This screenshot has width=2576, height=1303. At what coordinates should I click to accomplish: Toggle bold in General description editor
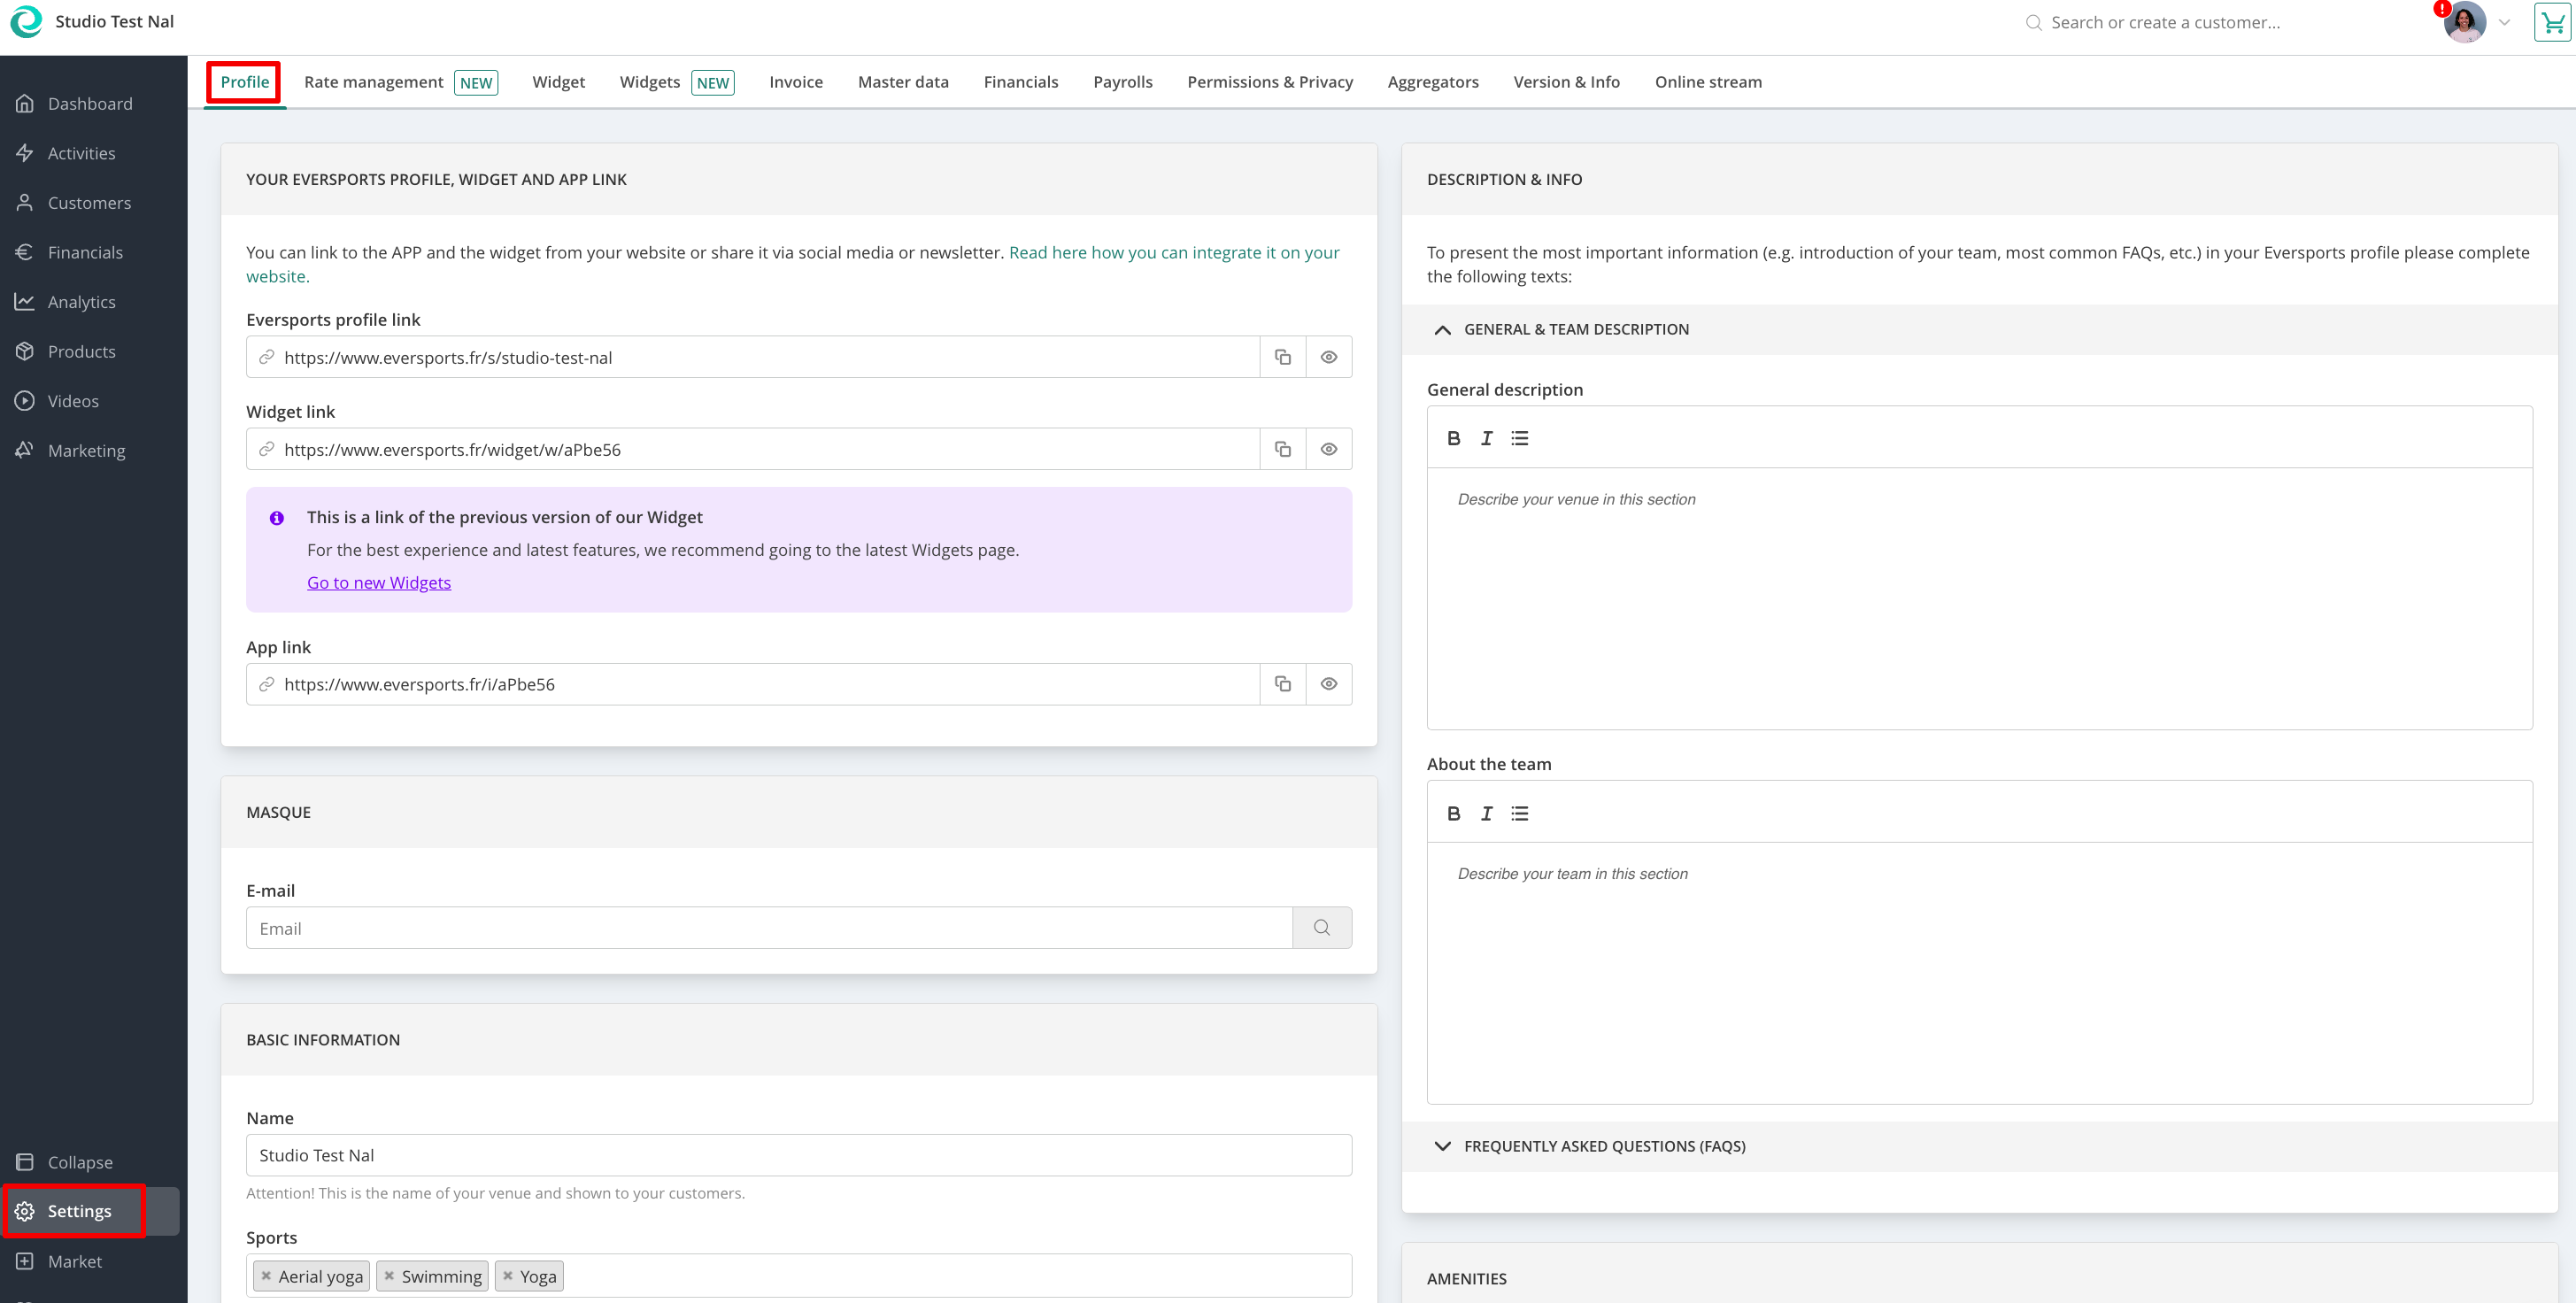[x=1454, y=438]
